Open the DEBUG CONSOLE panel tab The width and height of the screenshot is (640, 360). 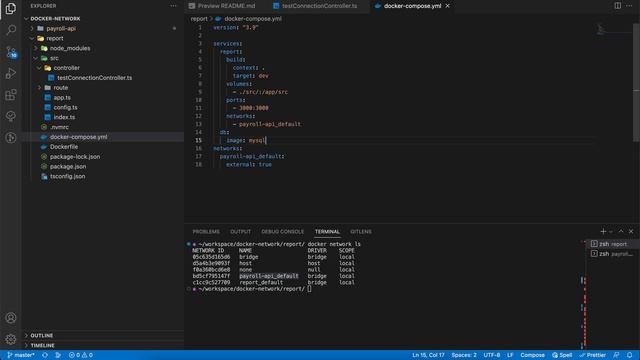282,231
